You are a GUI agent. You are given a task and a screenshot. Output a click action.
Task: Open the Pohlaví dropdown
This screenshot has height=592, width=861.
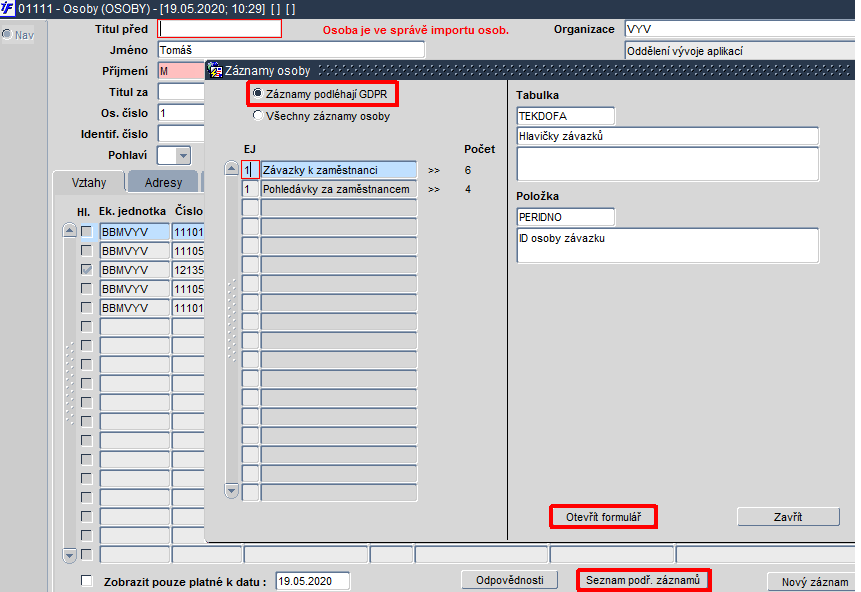183,155
